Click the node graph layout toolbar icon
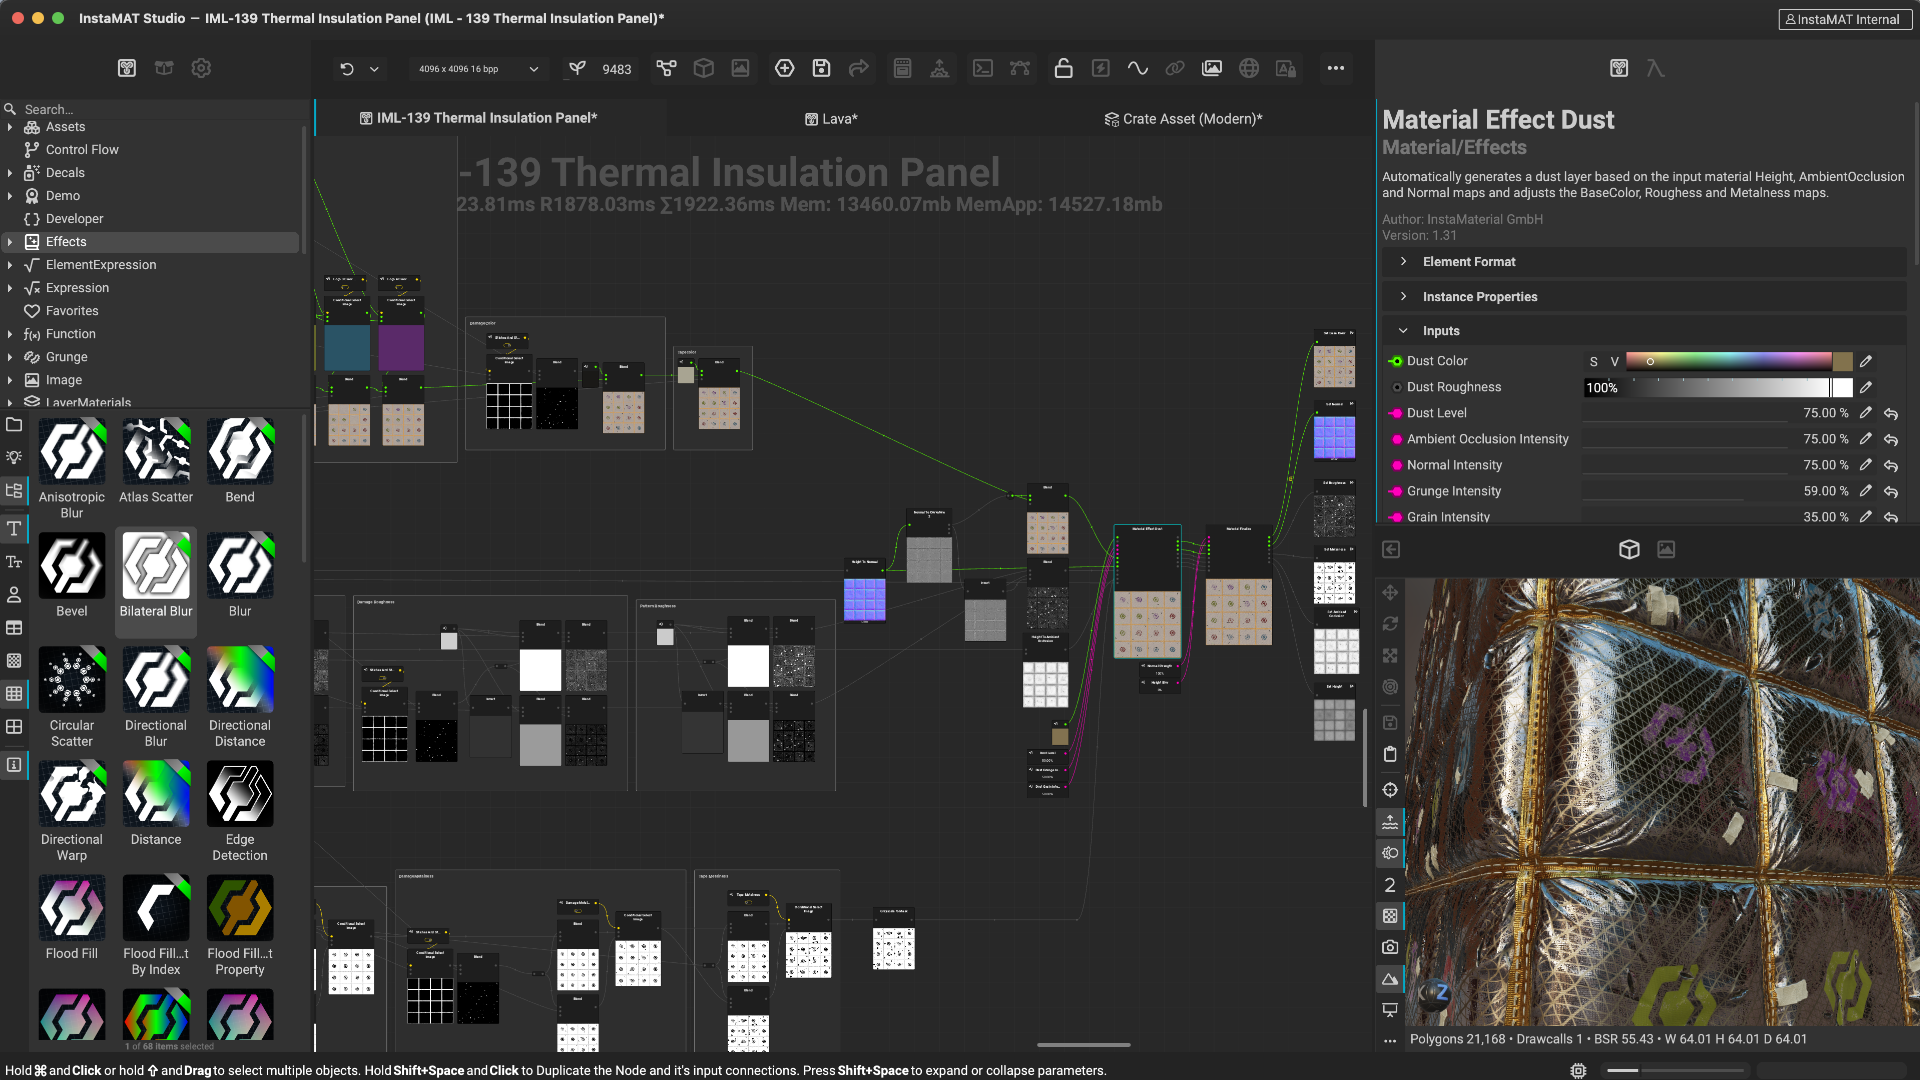The height and width of the screenshot is (1080, 1920). tap(666, 68)
